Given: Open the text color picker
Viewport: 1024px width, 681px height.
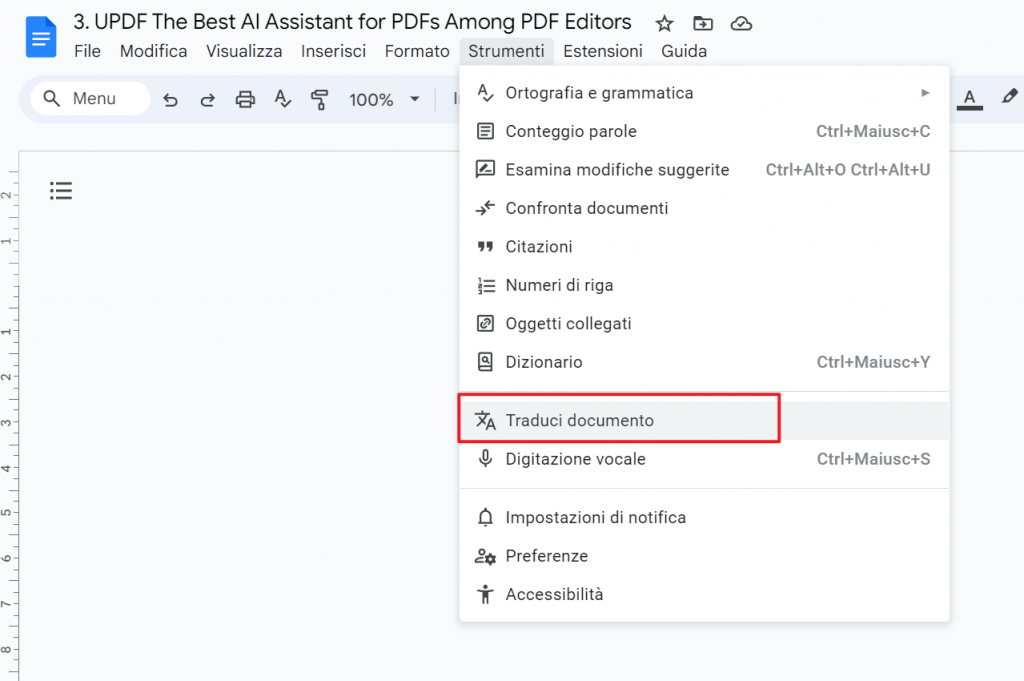Looking at the screenshot, I should click(x=969, y=99).
